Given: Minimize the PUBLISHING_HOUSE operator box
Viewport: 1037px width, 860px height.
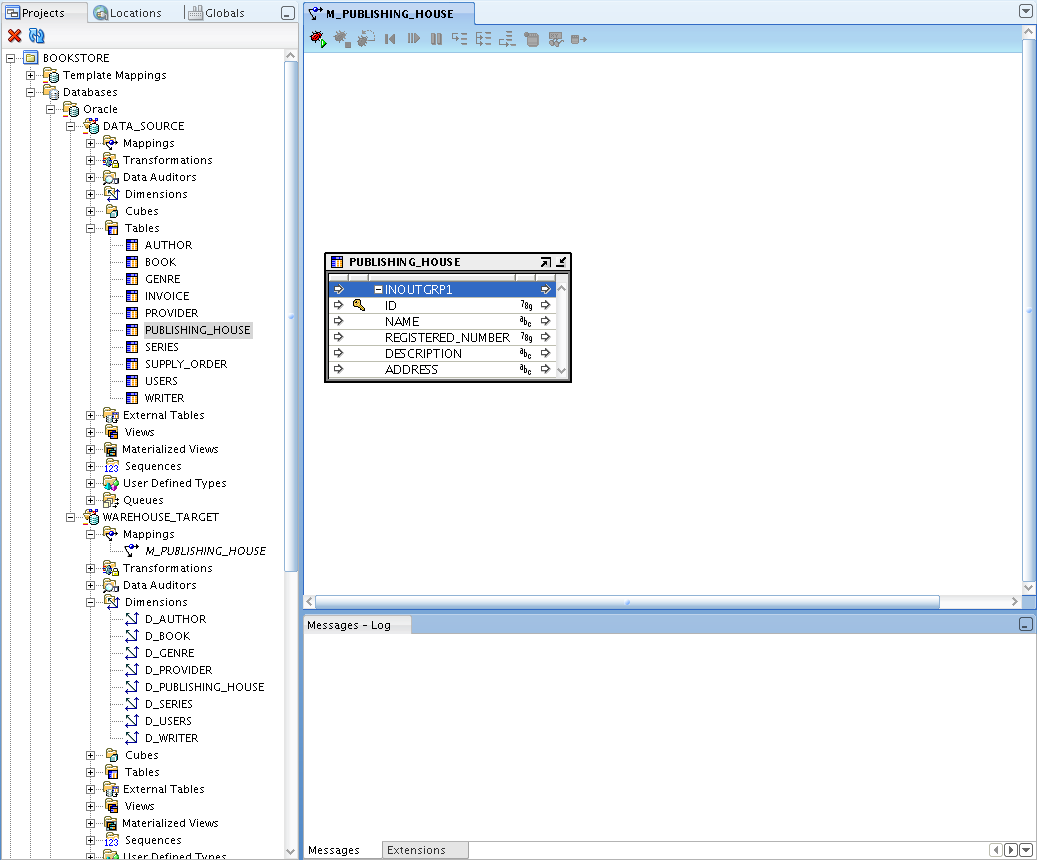Looking at the screenshot, I should (561, 262).
